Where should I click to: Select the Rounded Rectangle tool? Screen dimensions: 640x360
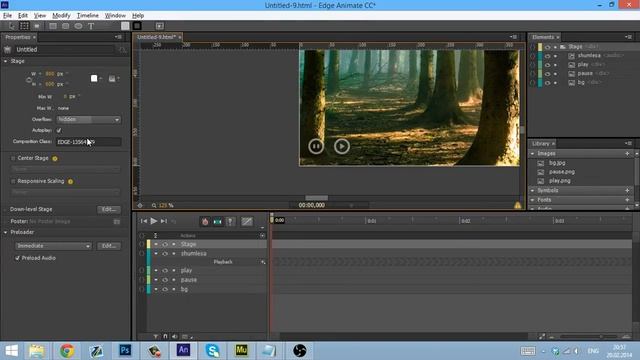pyautogui.click(x=66, y=26)
